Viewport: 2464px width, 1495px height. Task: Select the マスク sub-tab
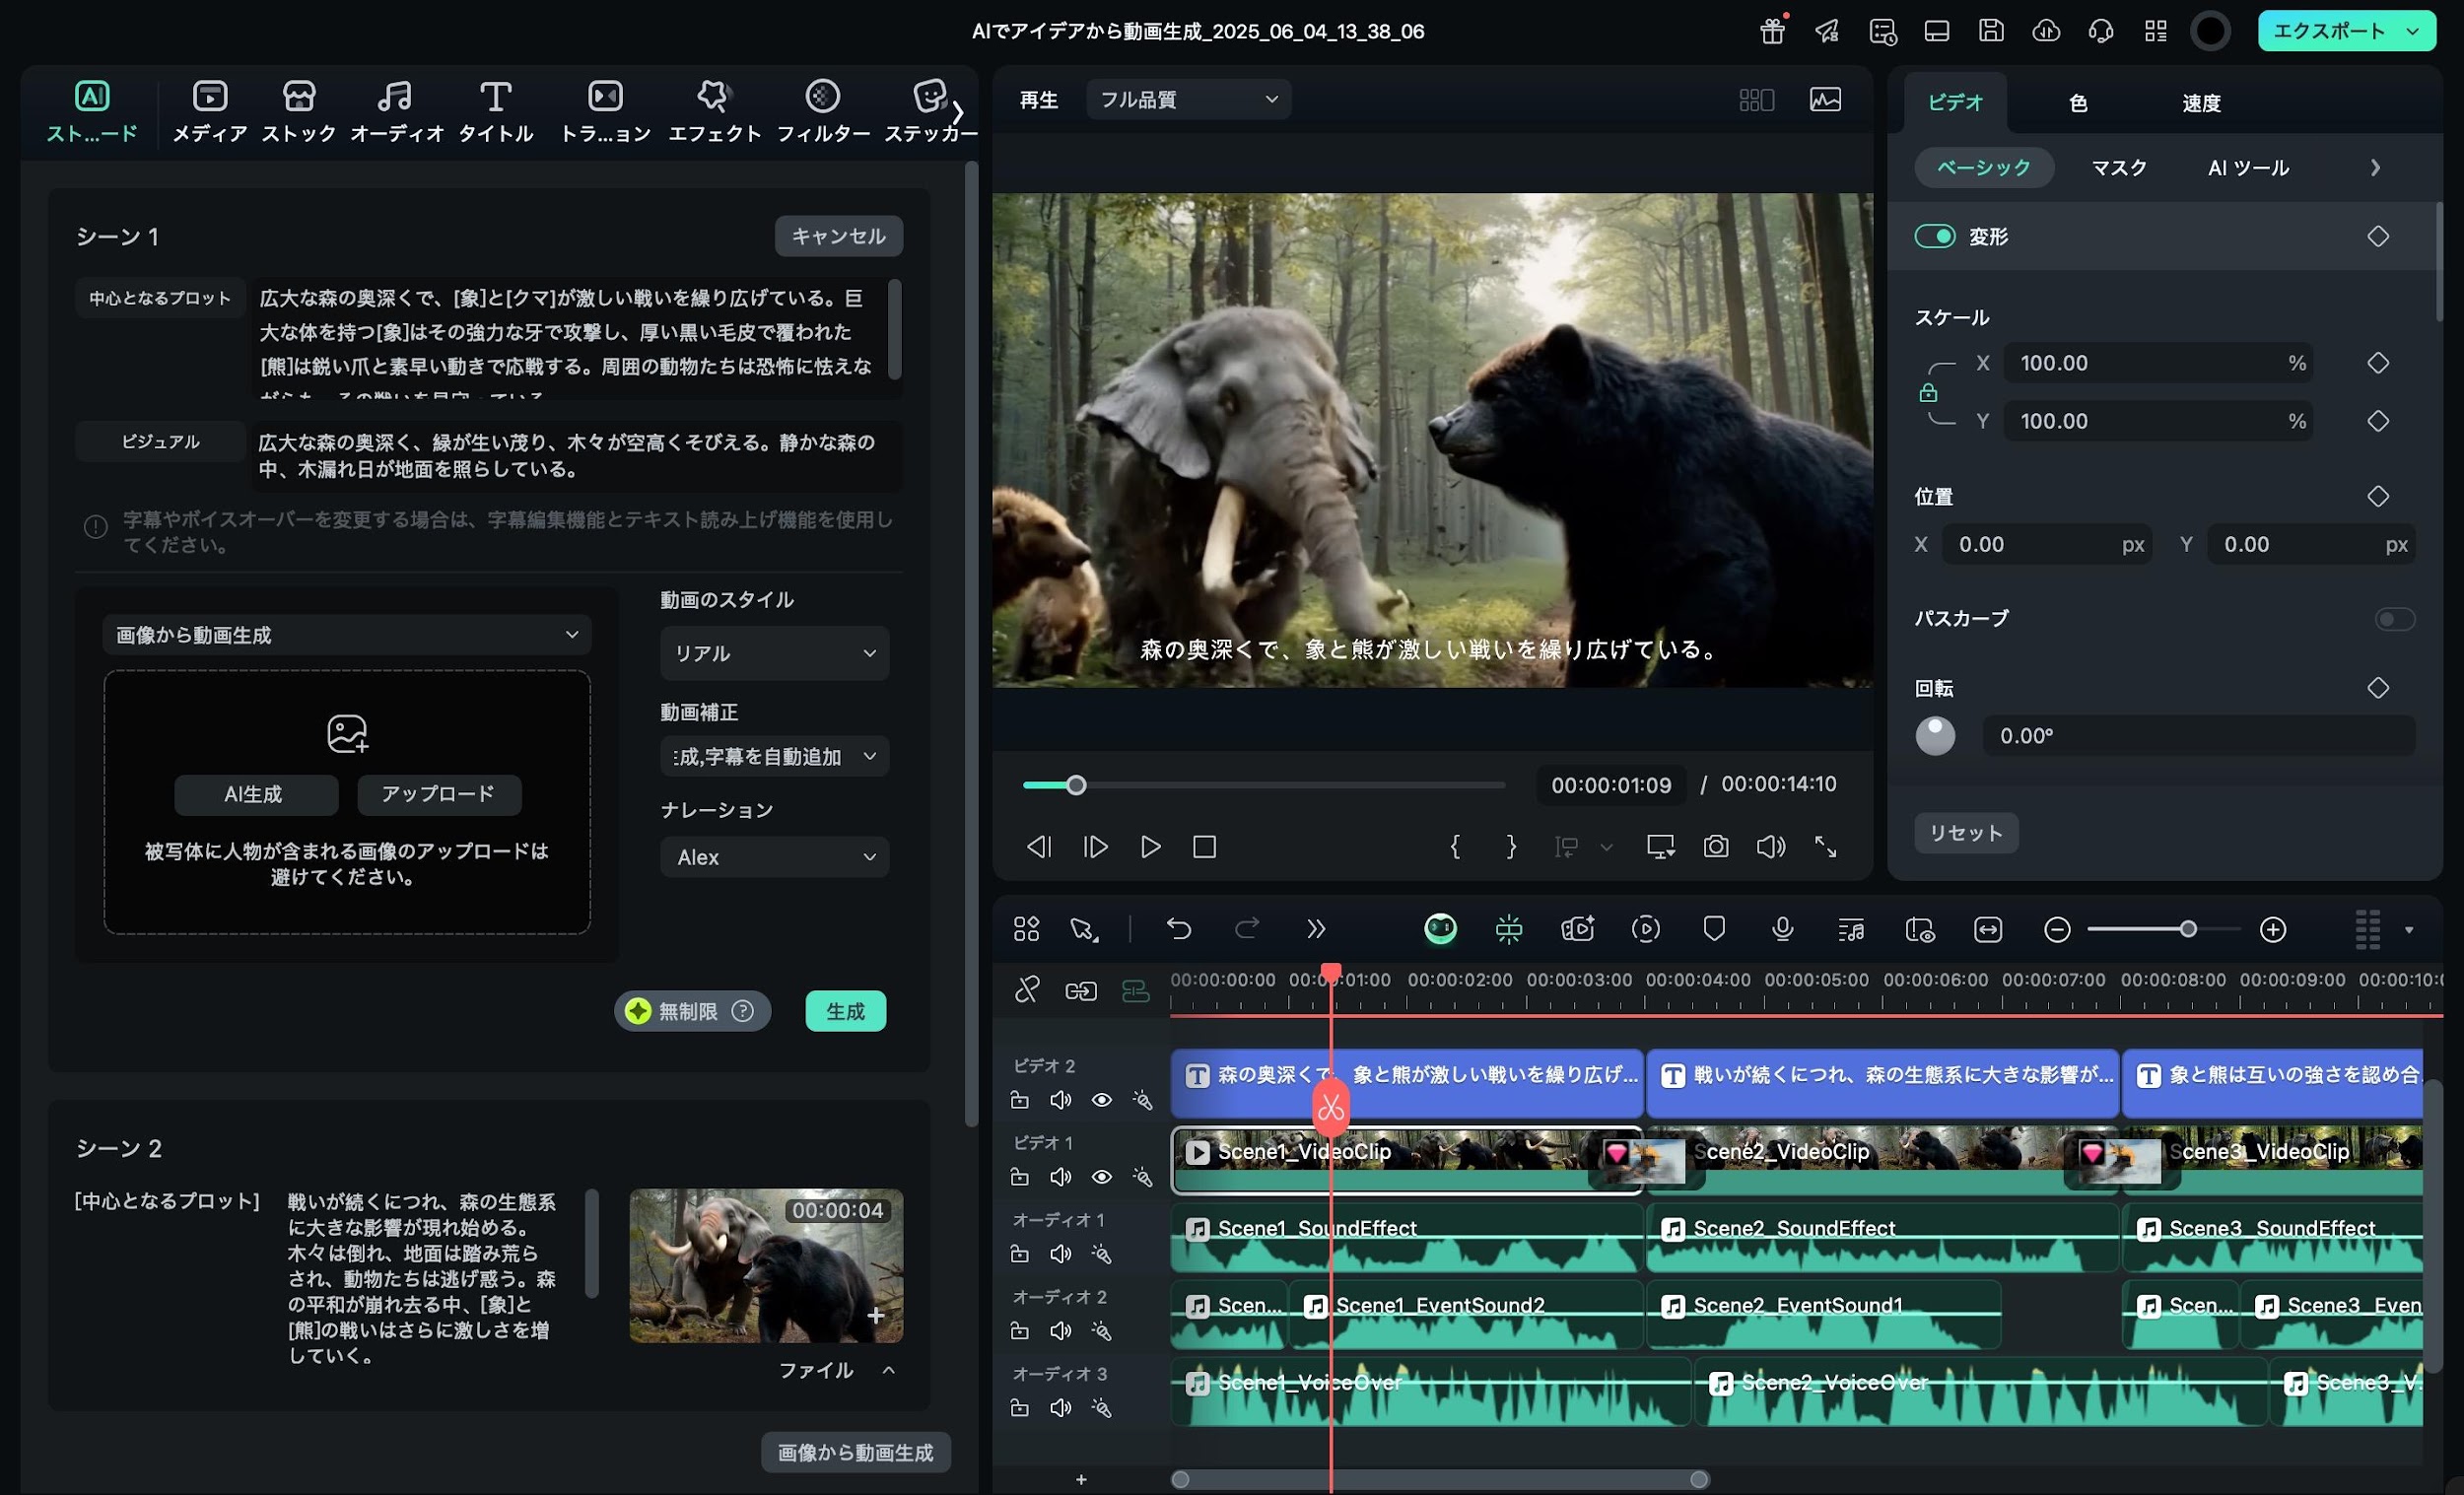(2119, 167)
